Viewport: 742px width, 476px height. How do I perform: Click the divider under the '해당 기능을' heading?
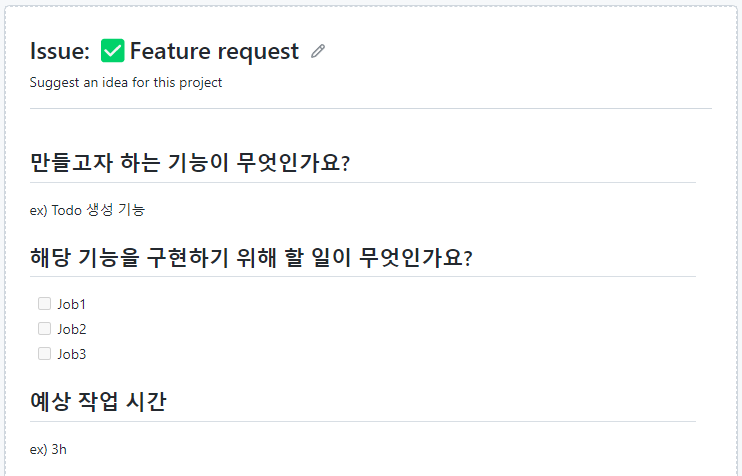[363, 276]
